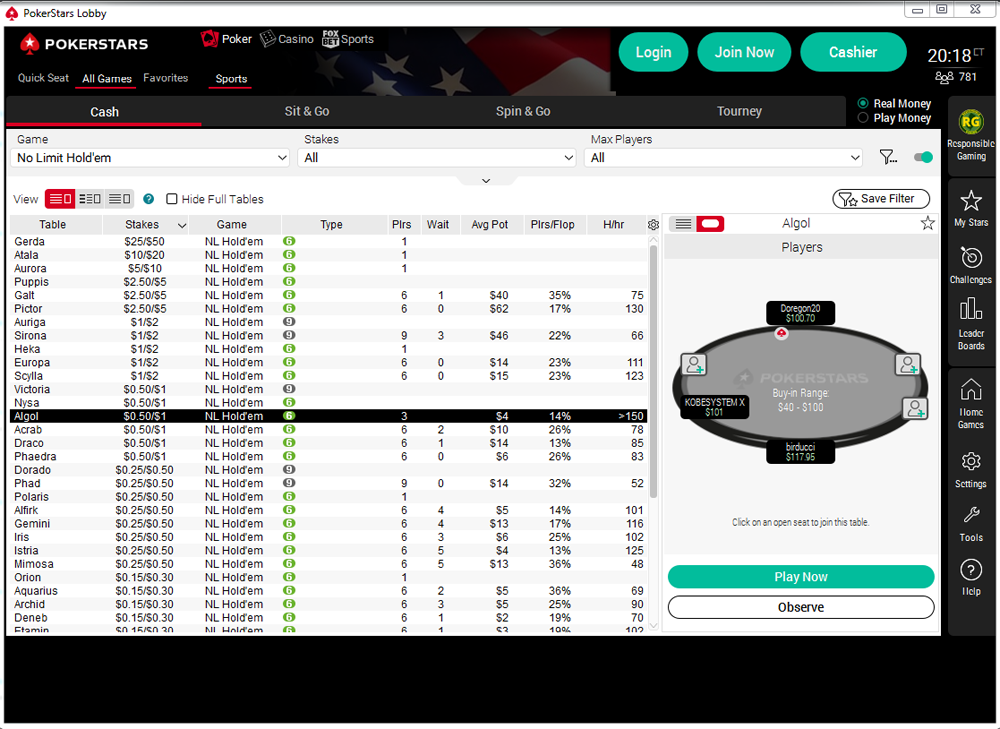This screenshot has width=1000, height=729.
Task: Take the open seat on the table's left side
Action: (x=693, y=364)
